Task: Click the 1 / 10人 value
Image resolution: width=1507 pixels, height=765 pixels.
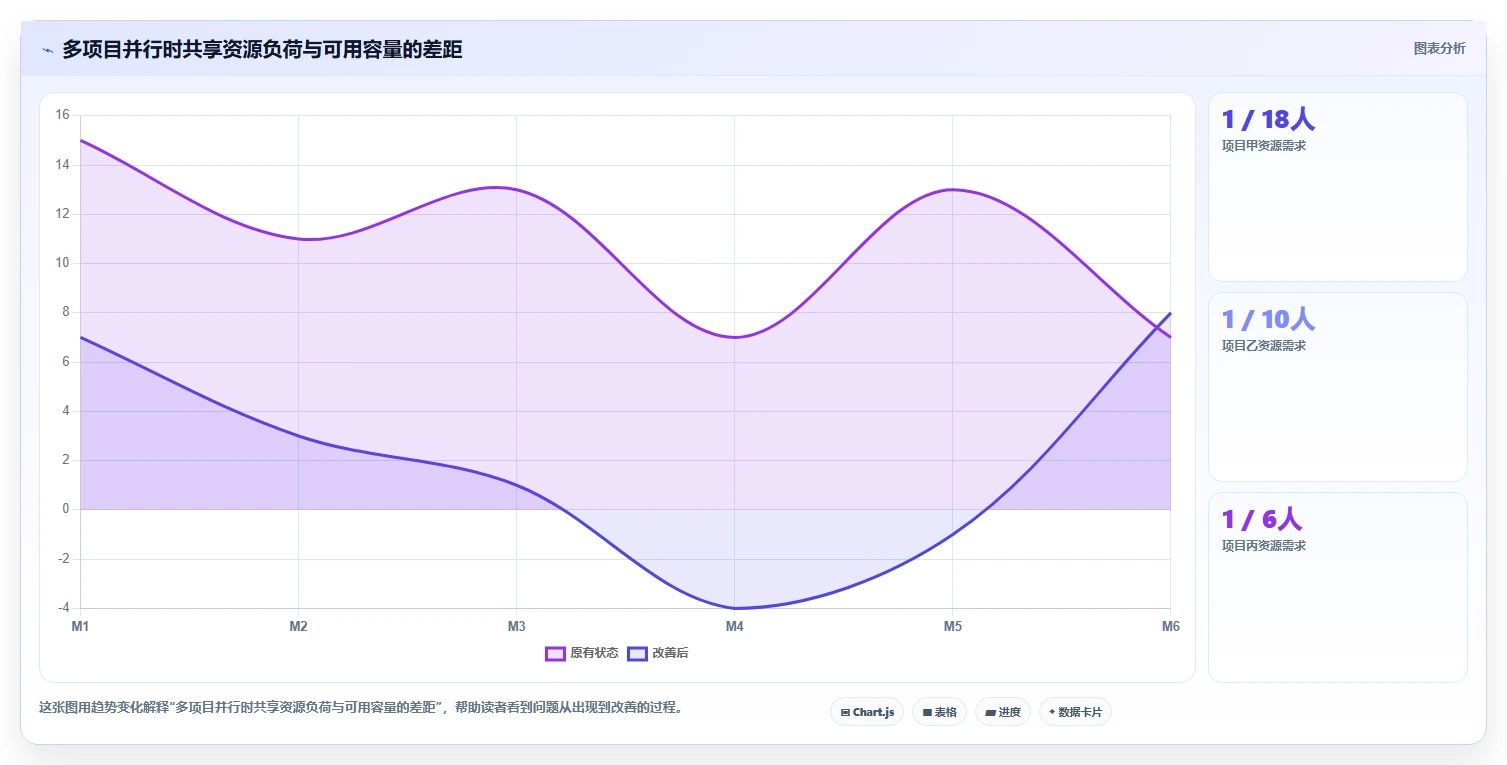Action: [x=1268, y=319]
